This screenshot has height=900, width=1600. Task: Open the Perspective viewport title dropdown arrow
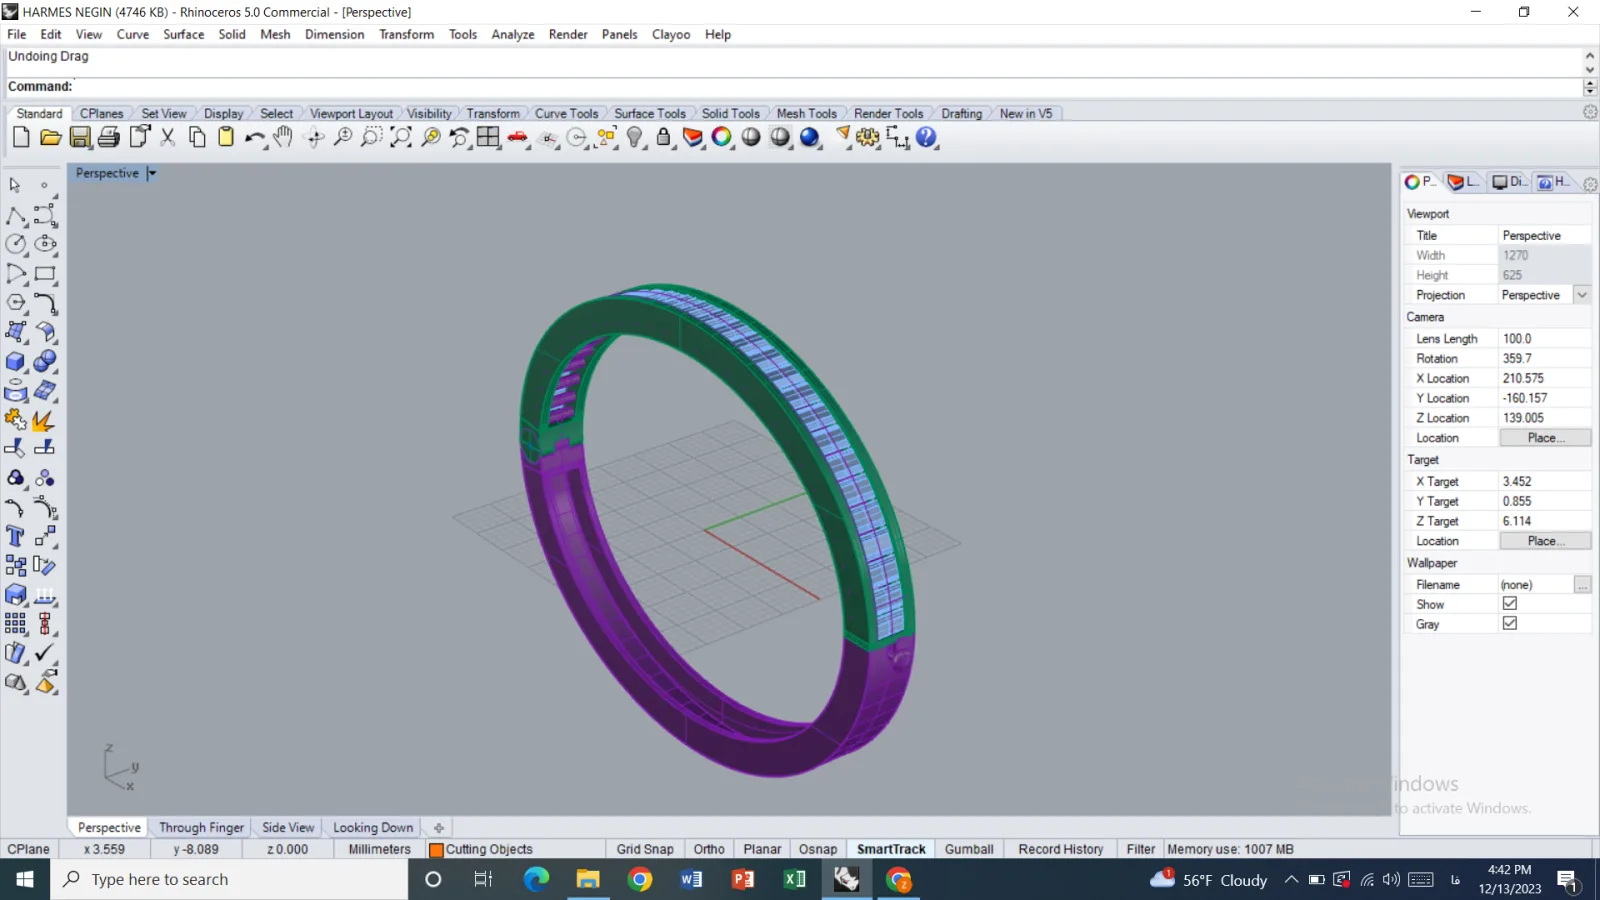(152, 173)
